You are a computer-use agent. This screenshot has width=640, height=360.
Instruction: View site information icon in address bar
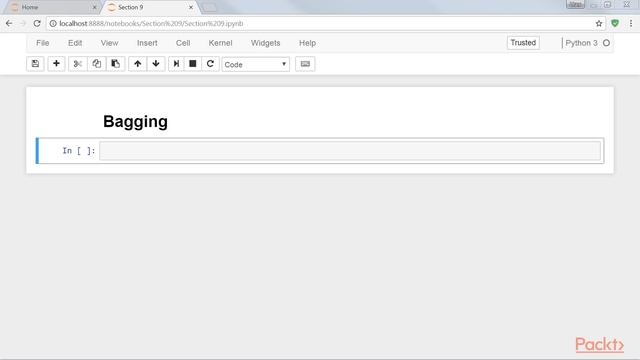point(53,24)
